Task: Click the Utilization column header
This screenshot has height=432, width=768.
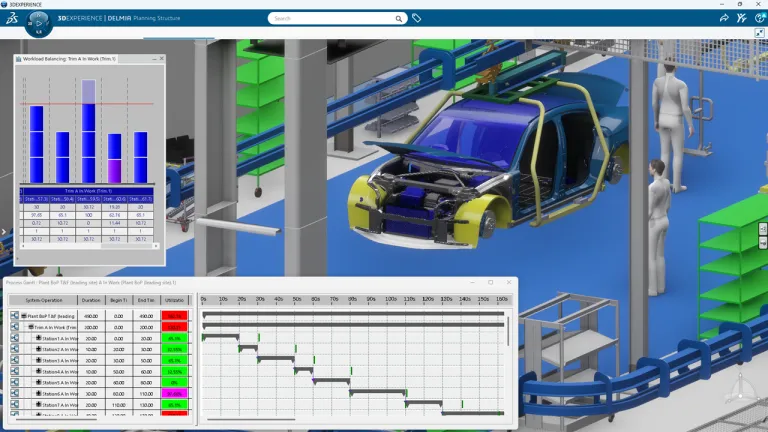Action: [x=174, y=299]
